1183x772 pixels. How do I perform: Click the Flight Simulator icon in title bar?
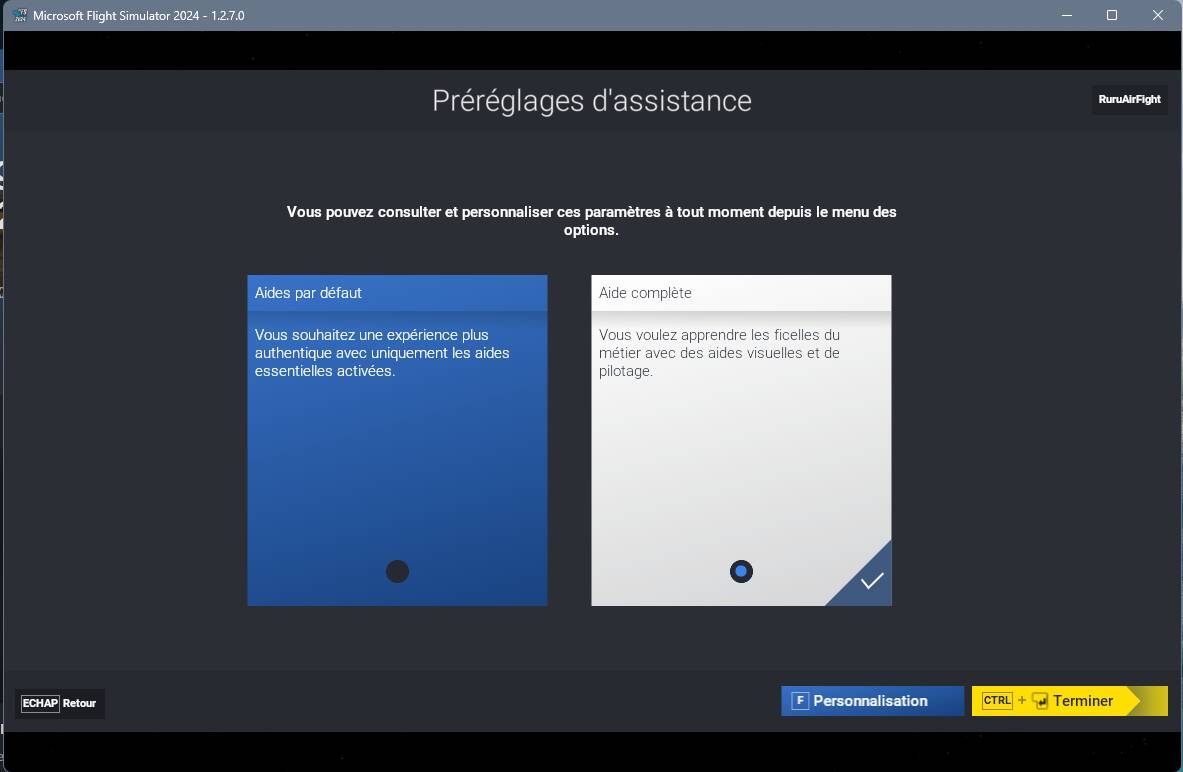(x=19, y=15)
